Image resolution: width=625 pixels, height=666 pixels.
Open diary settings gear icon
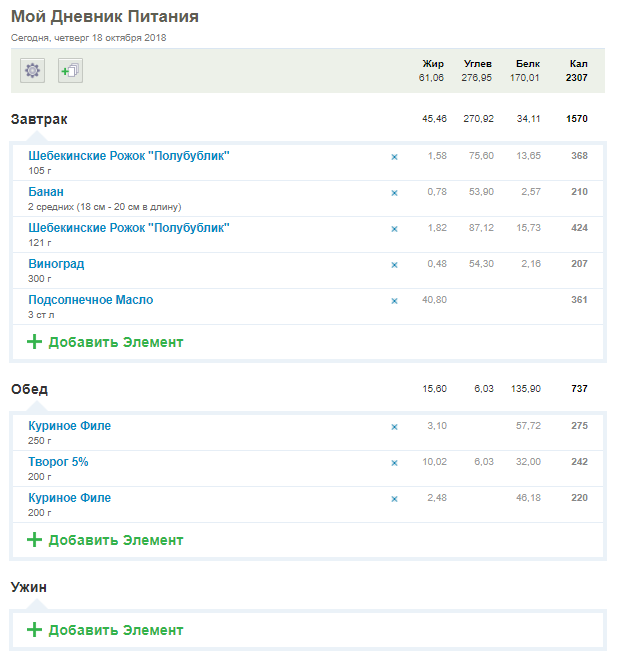point(33,71)
